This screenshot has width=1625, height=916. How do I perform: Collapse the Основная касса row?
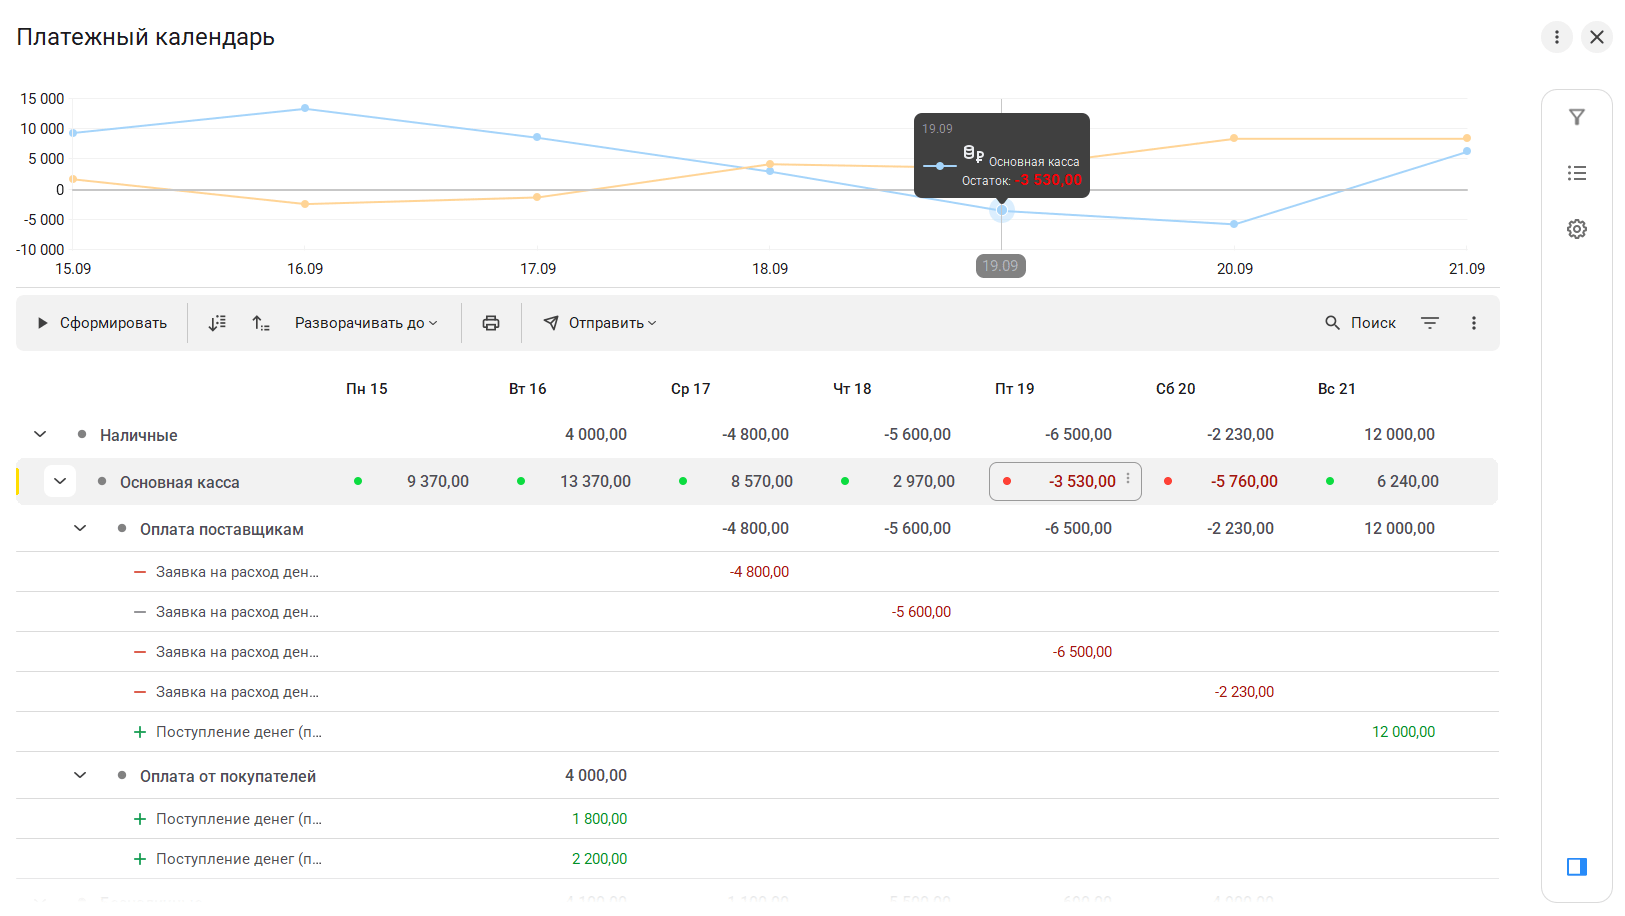(60, 481)
